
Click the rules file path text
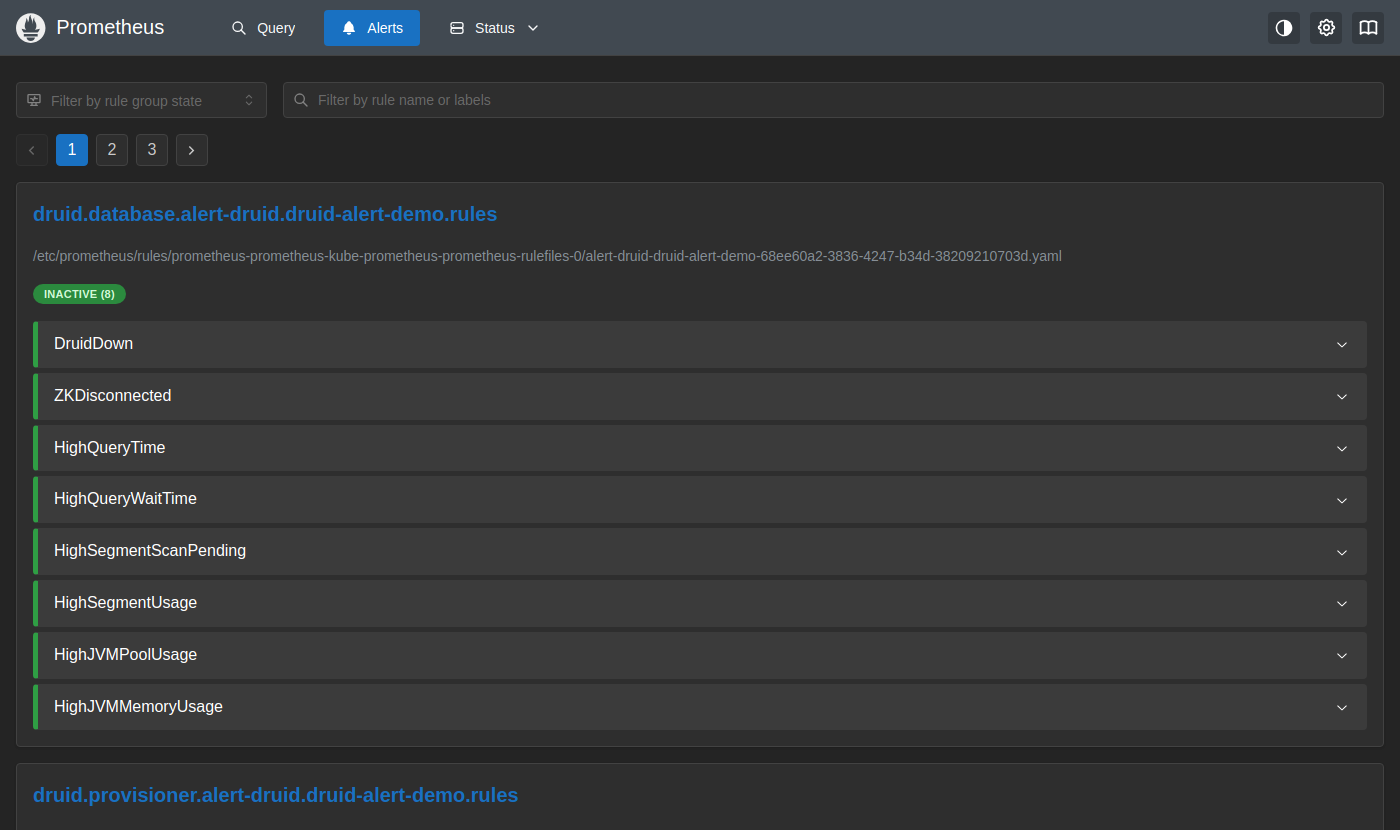(x=547, y=256)
